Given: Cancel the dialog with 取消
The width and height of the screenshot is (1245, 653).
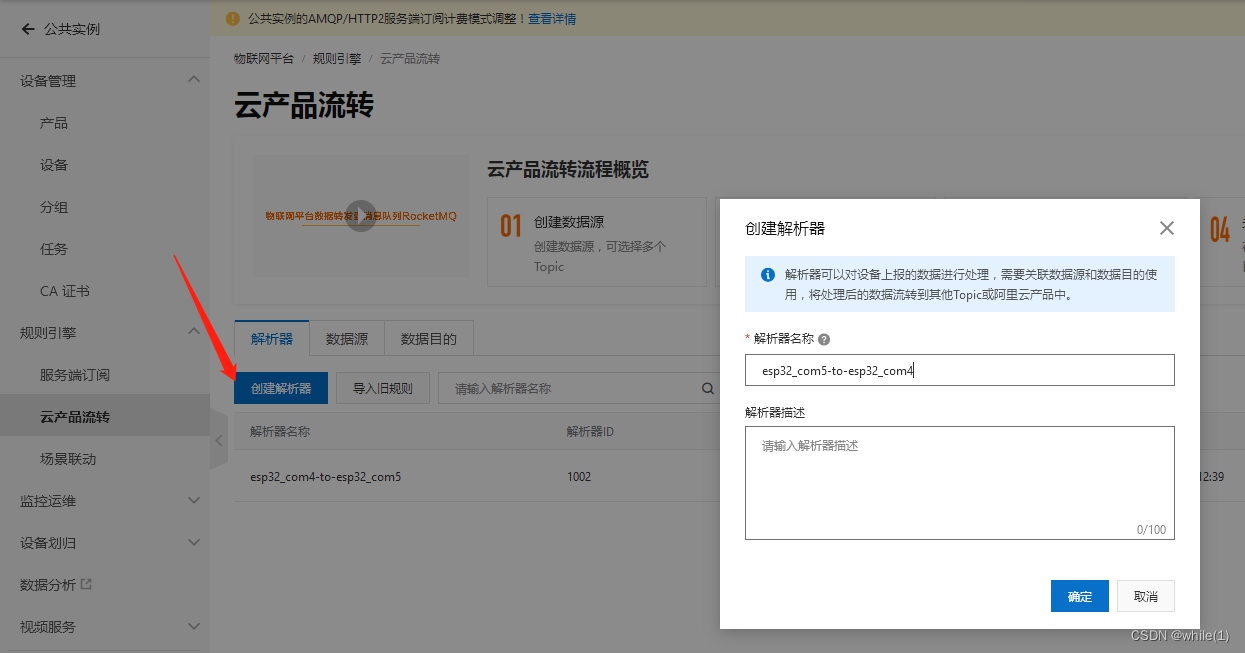Looking at the screenshot, I should pos(1145,595).
